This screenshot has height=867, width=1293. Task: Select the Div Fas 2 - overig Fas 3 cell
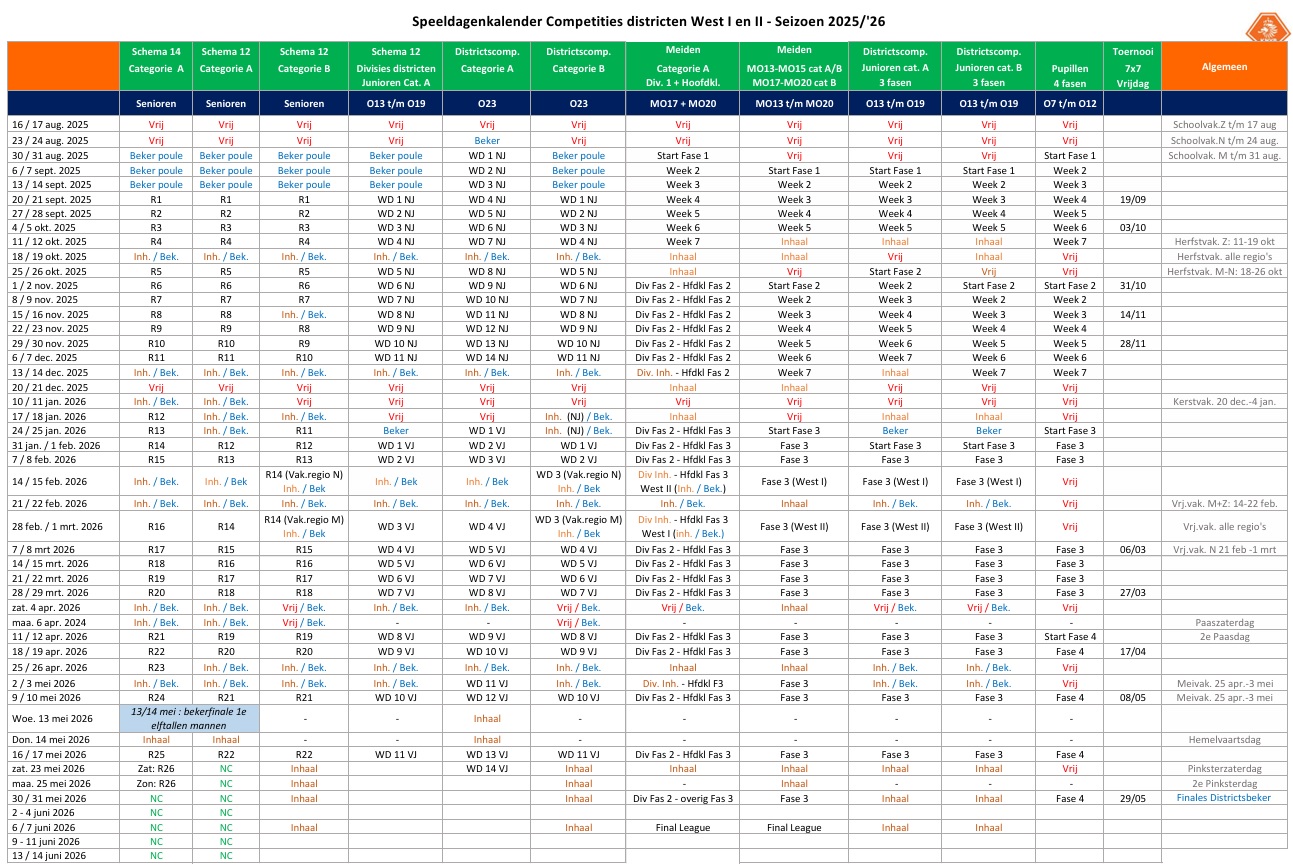click(x=683, y=798)
